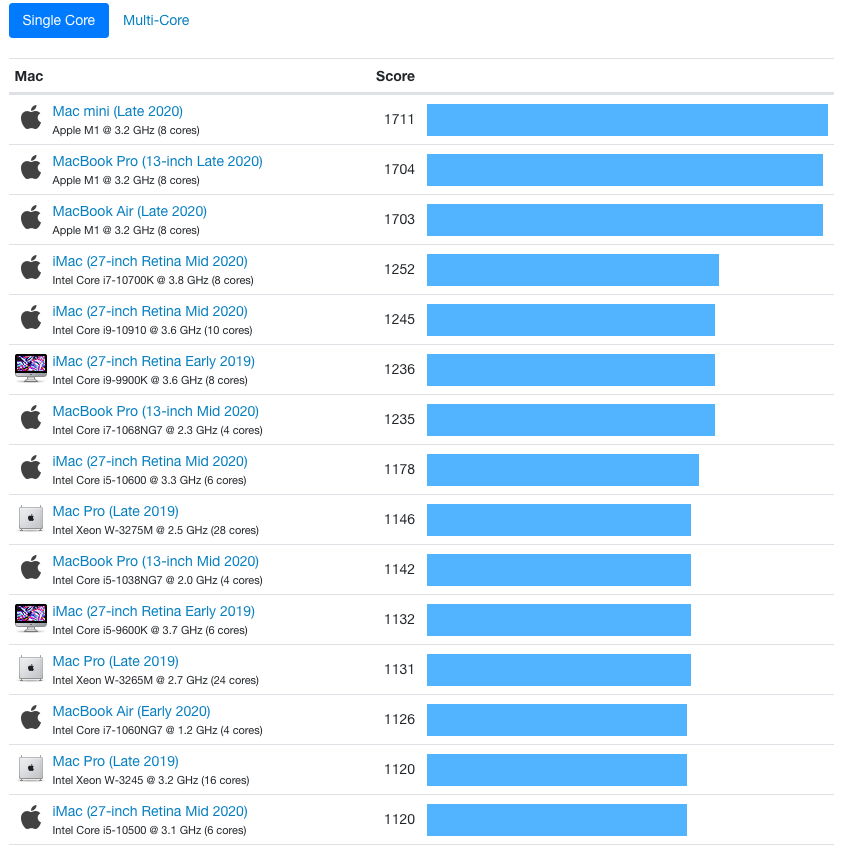Open the MacBook Air (Early 2020) link

pos(131,711)
